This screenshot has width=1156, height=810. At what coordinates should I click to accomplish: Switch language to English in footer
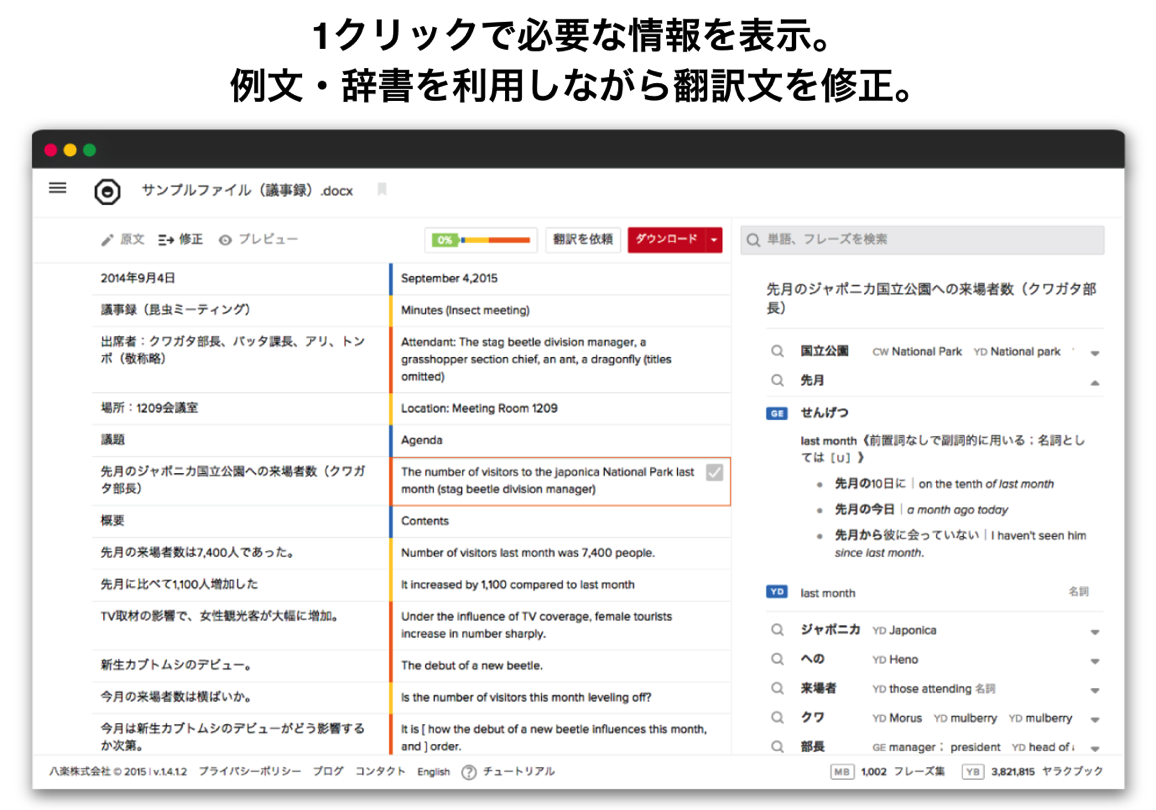(x=434, y=772)
